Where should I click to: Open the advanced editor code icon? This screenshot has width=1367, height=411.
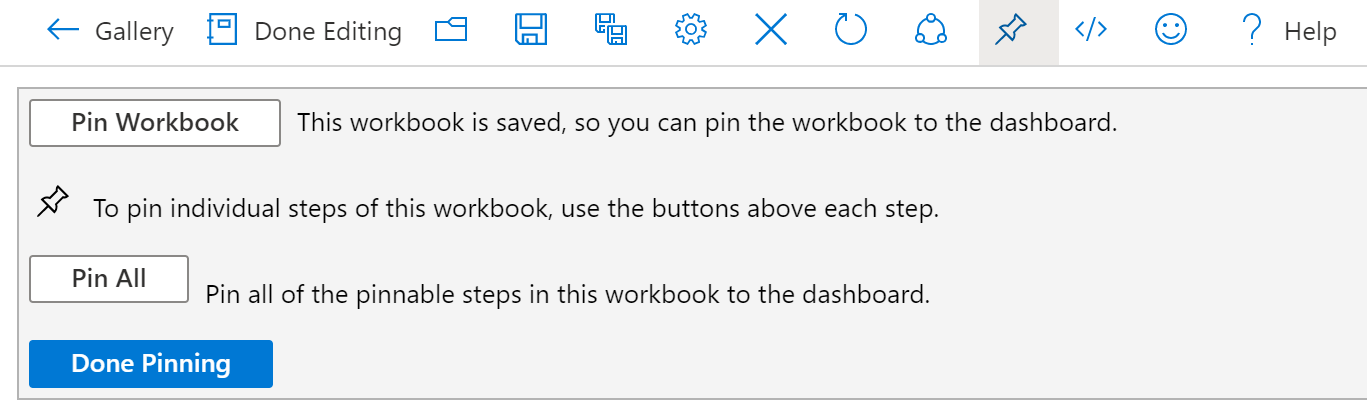click(x=1090, y=30)
